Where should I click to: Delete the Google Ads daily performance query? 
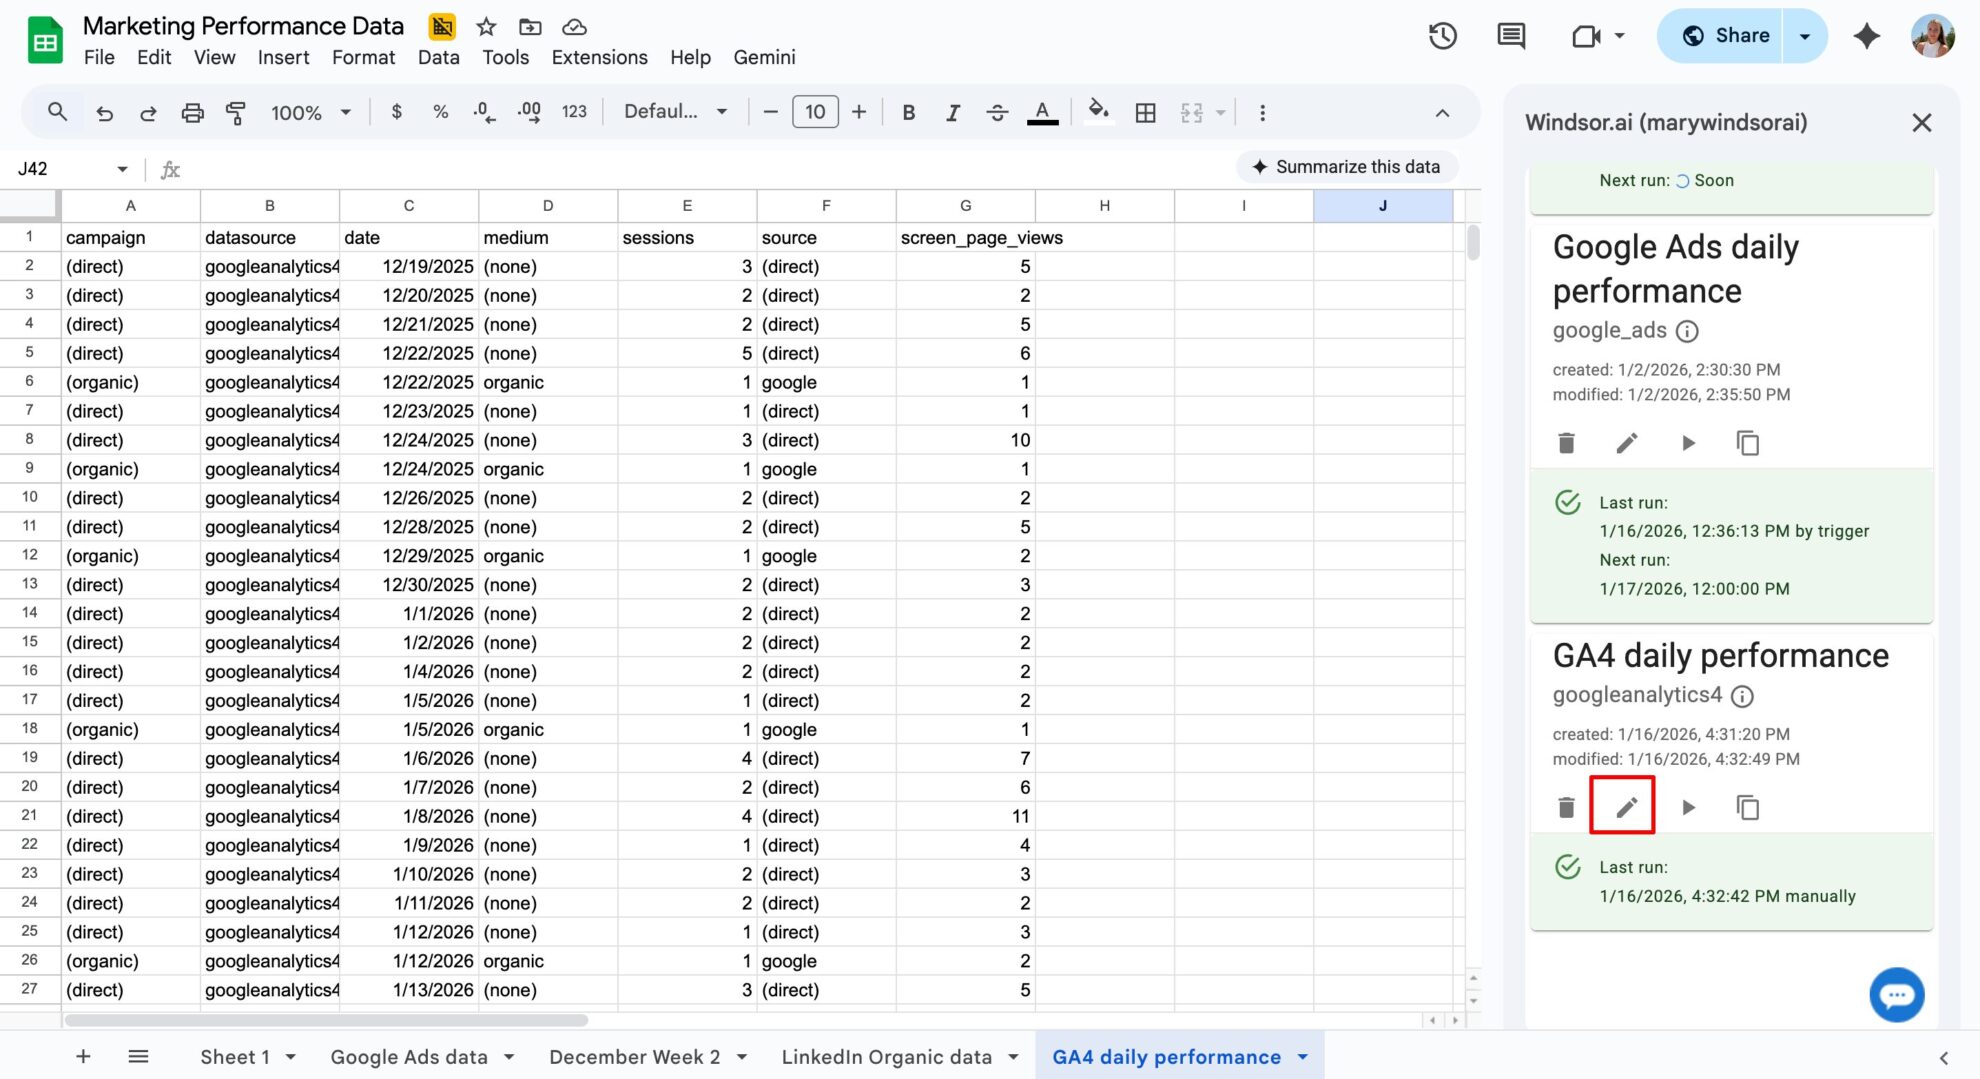pos(1566,443)
